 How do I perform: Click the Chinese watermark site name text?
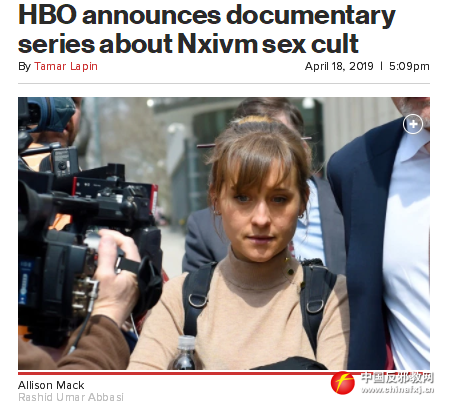[397, 378]
